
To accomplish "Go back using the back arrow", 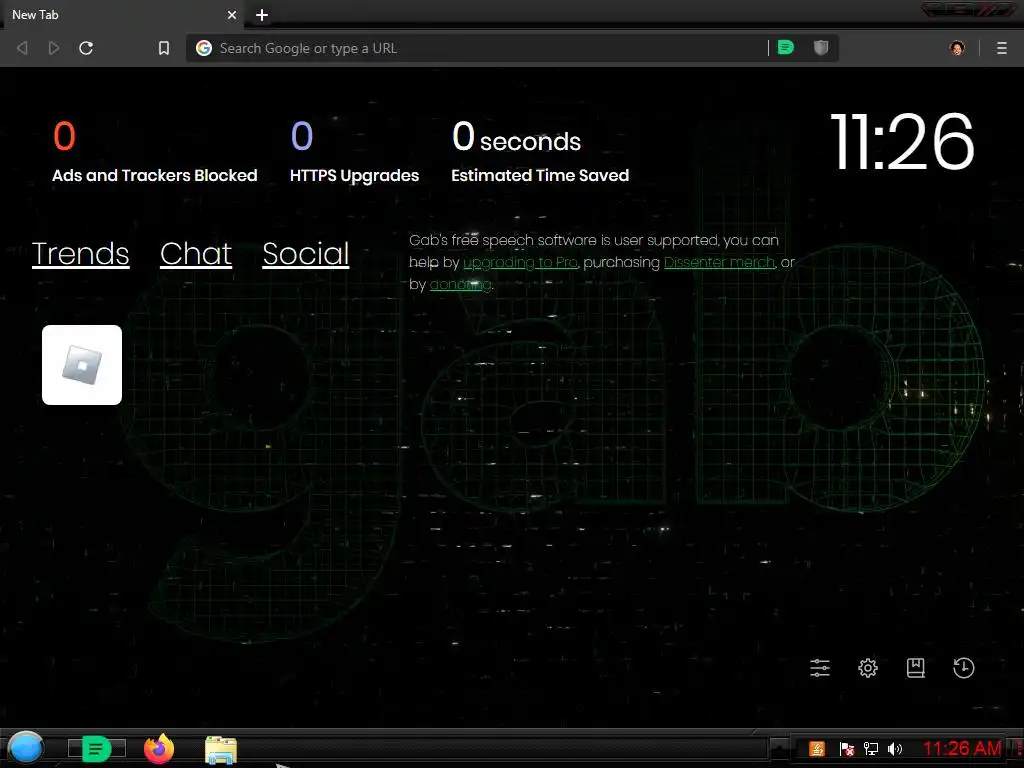I will 22,48.
